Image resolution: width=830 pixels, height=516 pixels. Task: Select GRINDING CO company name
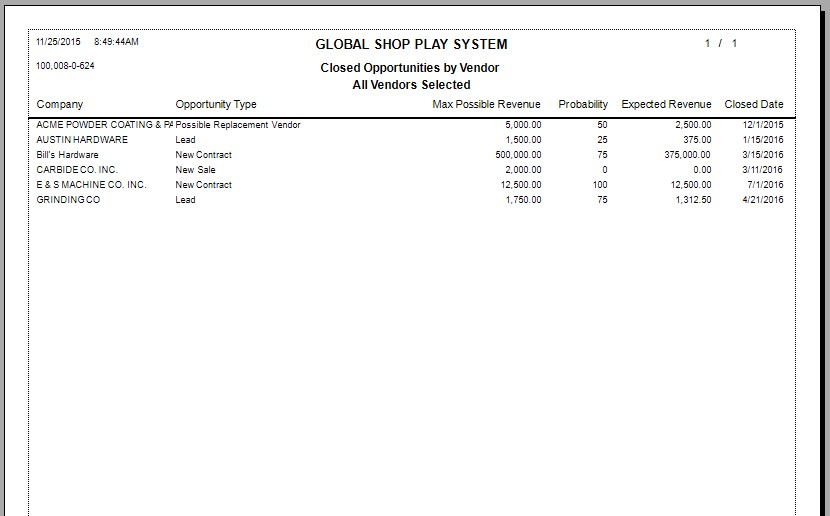[x=68, y=200]
